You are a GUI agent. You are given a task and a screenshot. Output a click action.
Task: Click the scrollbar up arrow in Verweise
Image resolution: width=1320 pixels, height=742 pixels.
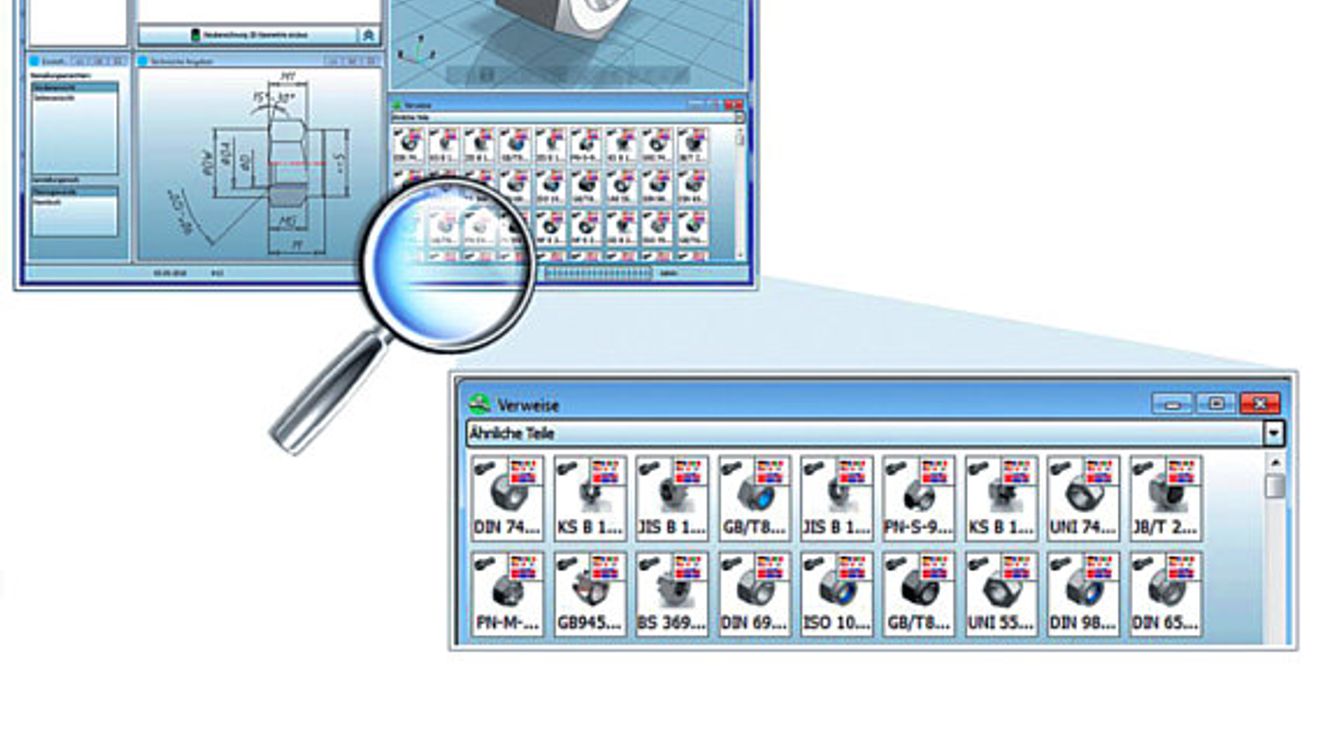pyautogui.click(x=1274, y=462)
